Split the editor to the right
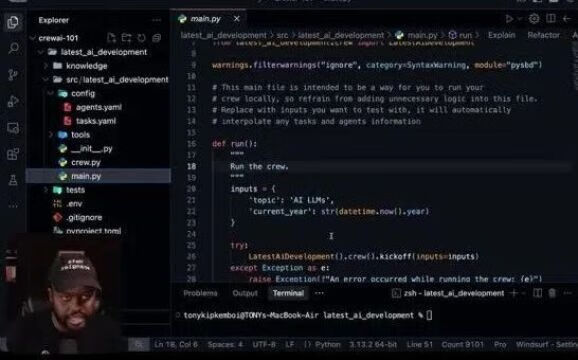578x360 pixels. pyautogui.click(x=551, y=18)
